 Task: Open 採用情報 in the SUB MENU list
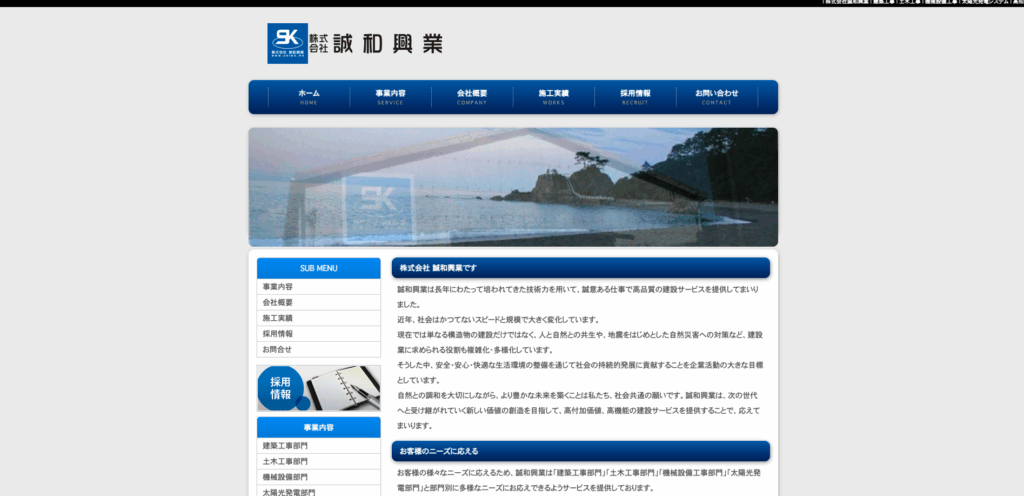click(319, 333)
